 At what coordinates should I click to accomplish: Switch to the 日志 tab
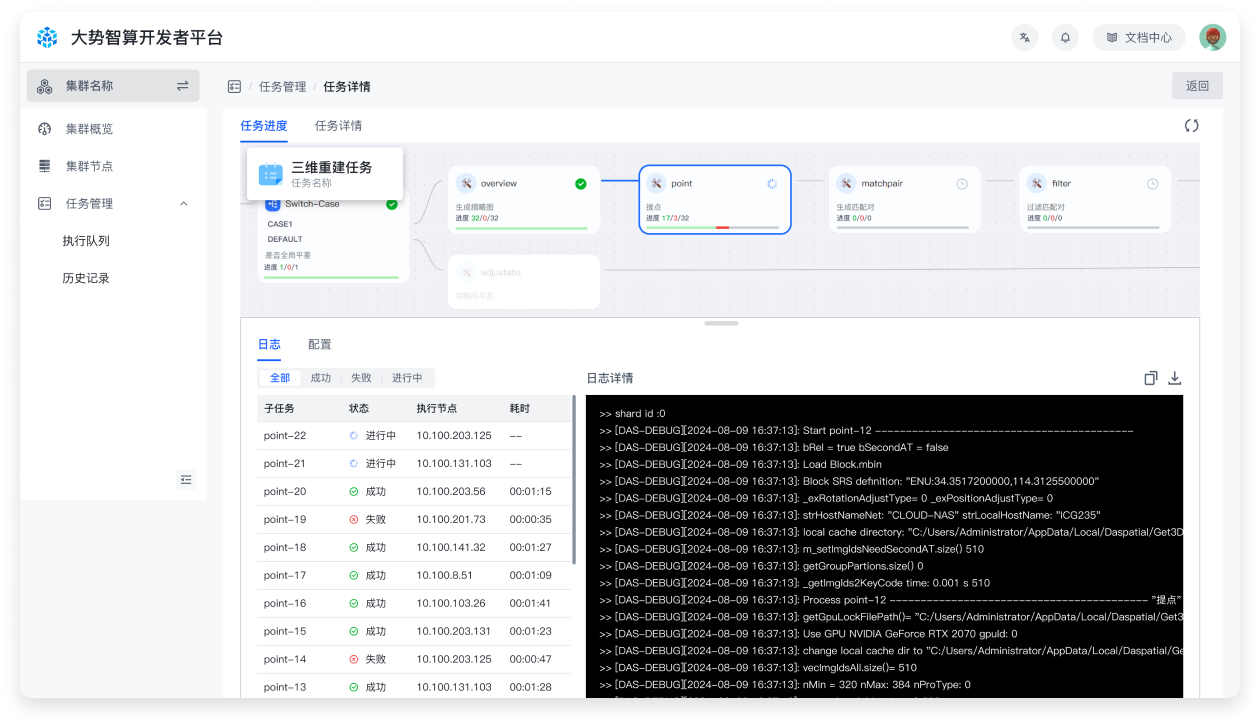tap(269, 345)
